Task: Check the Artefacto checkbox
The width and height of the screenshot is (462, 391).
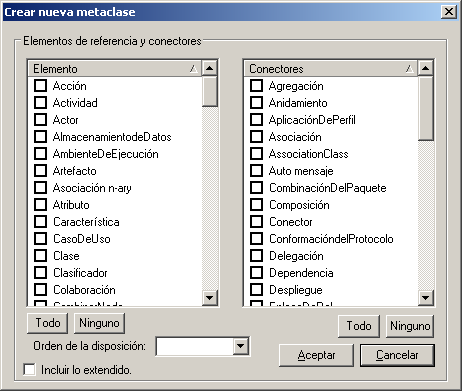Action: tap(40, 171)
